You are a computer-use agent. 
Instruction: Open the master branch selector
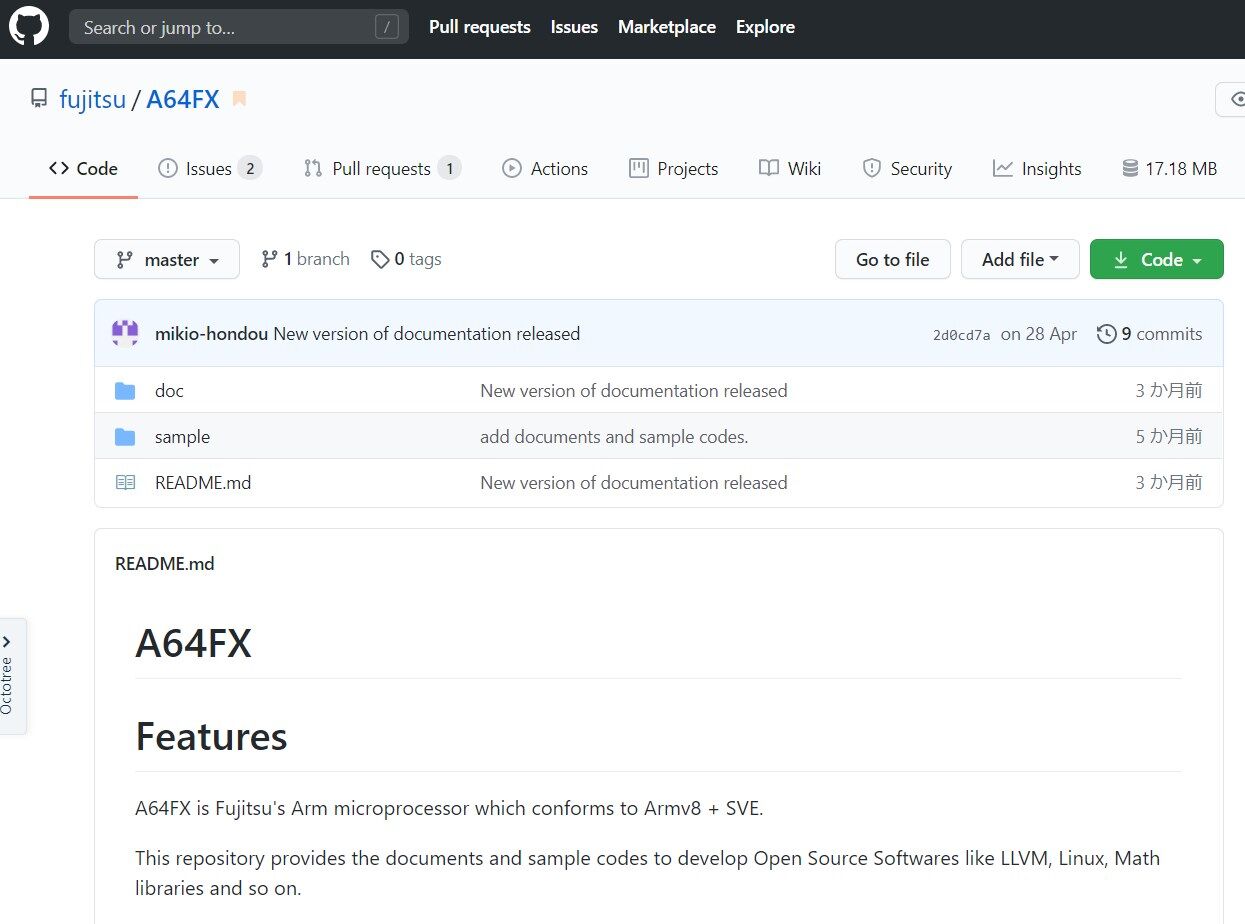[166, 259]
